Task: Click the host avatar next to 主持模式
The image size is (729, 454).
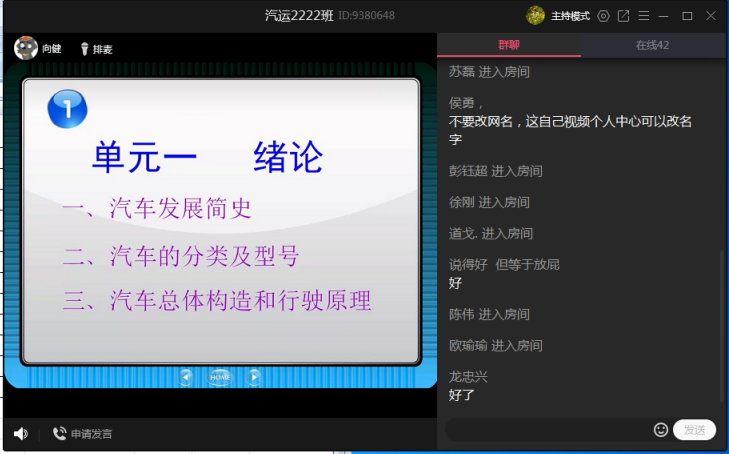Action: (x=535, y=15)
